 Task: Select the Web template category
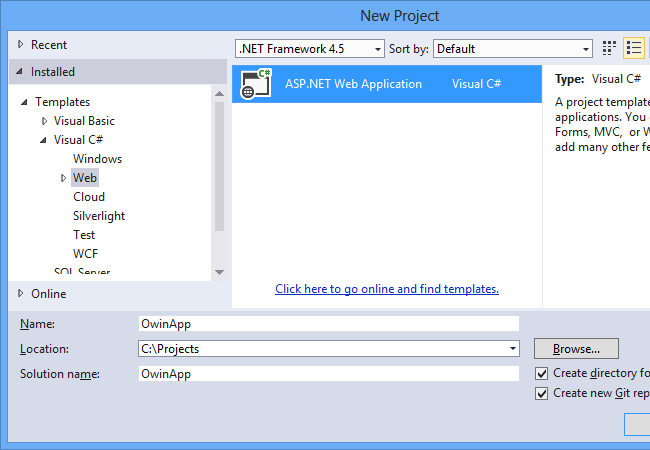pos(85,178)
